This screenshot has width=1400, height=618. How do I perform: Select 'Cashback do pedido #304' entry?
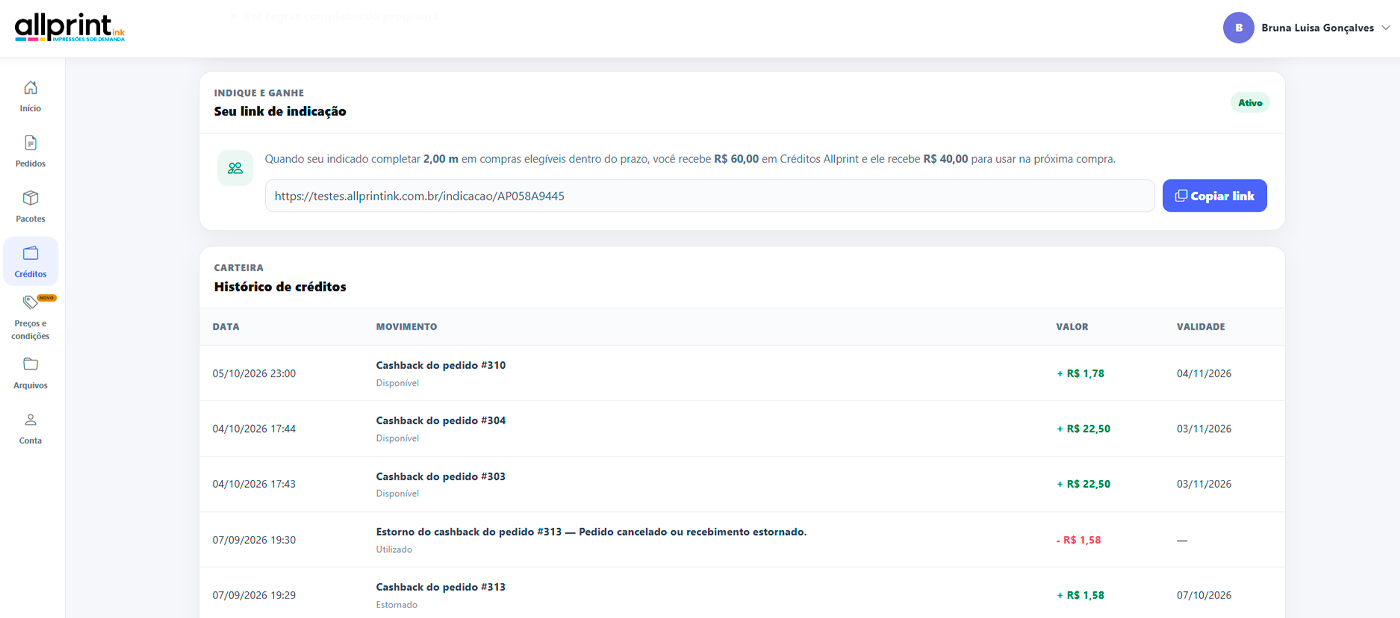pyautogui.click(x=441, y=420)
